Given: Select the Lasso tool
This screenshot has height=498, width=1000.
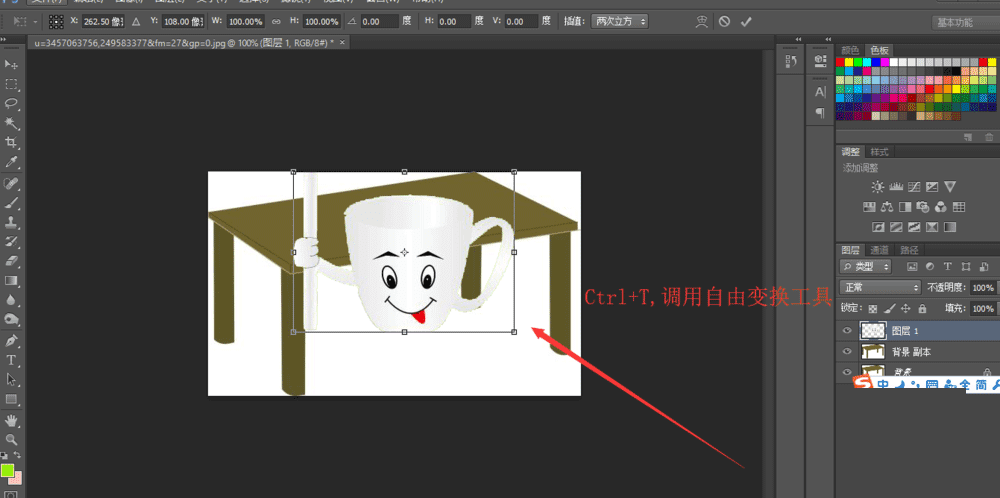Looking at the screenshot, I should pos(12,104).
